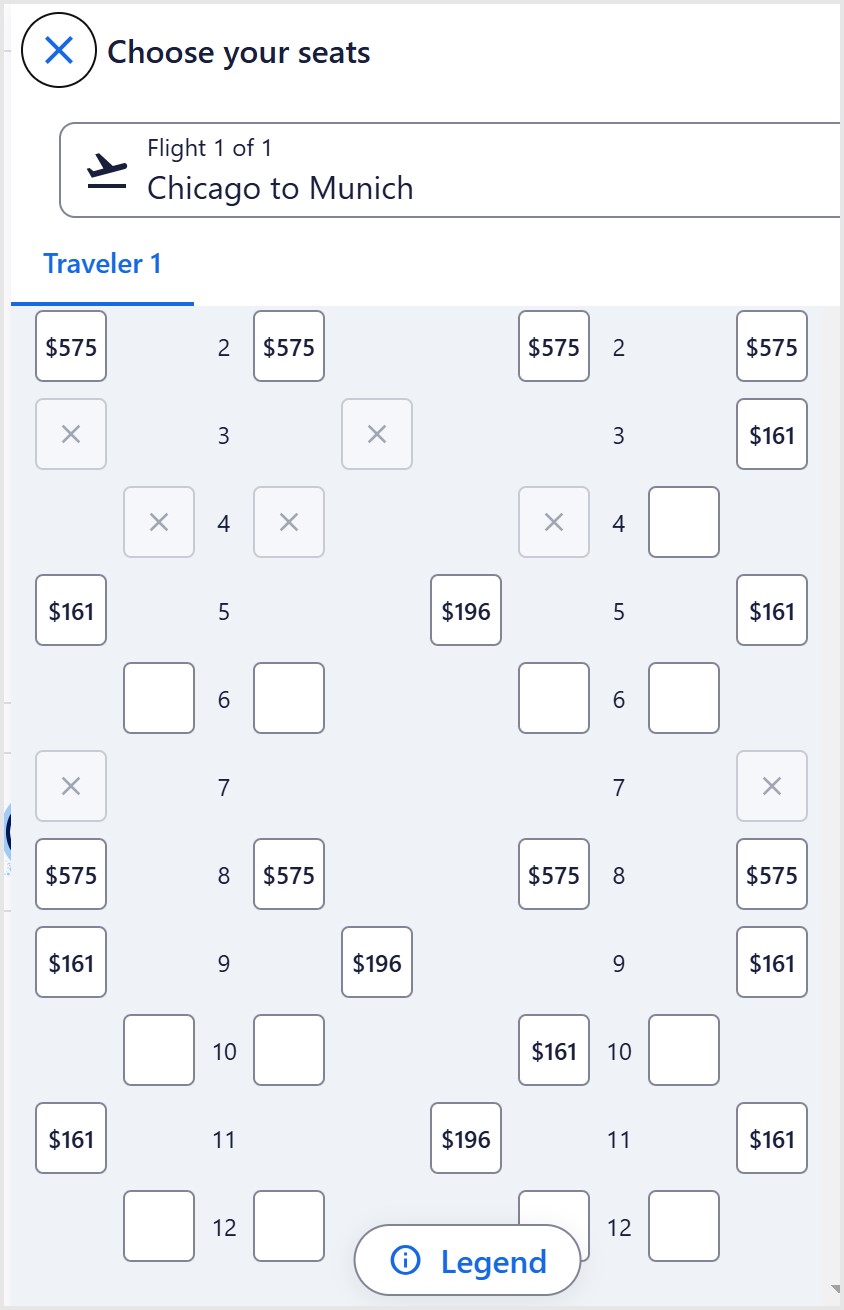Screen dimensions: 844x1310
Task: Click the blocked aisle seat X in row 7 left
Action: pos(70,786)
